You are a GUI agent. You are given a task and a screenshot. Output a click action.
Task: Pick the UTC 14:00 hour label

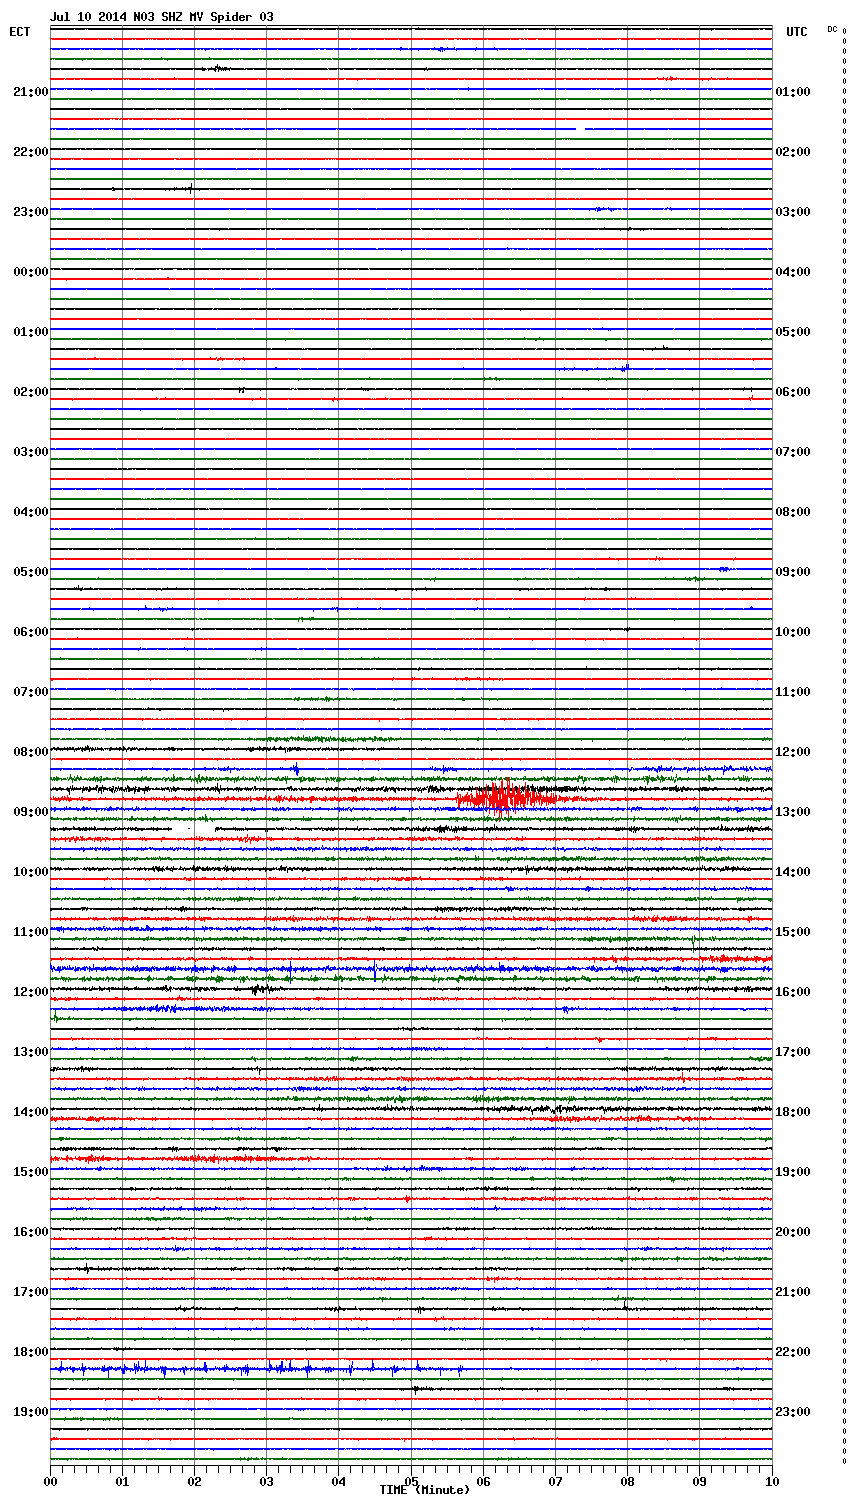point(793,872)
